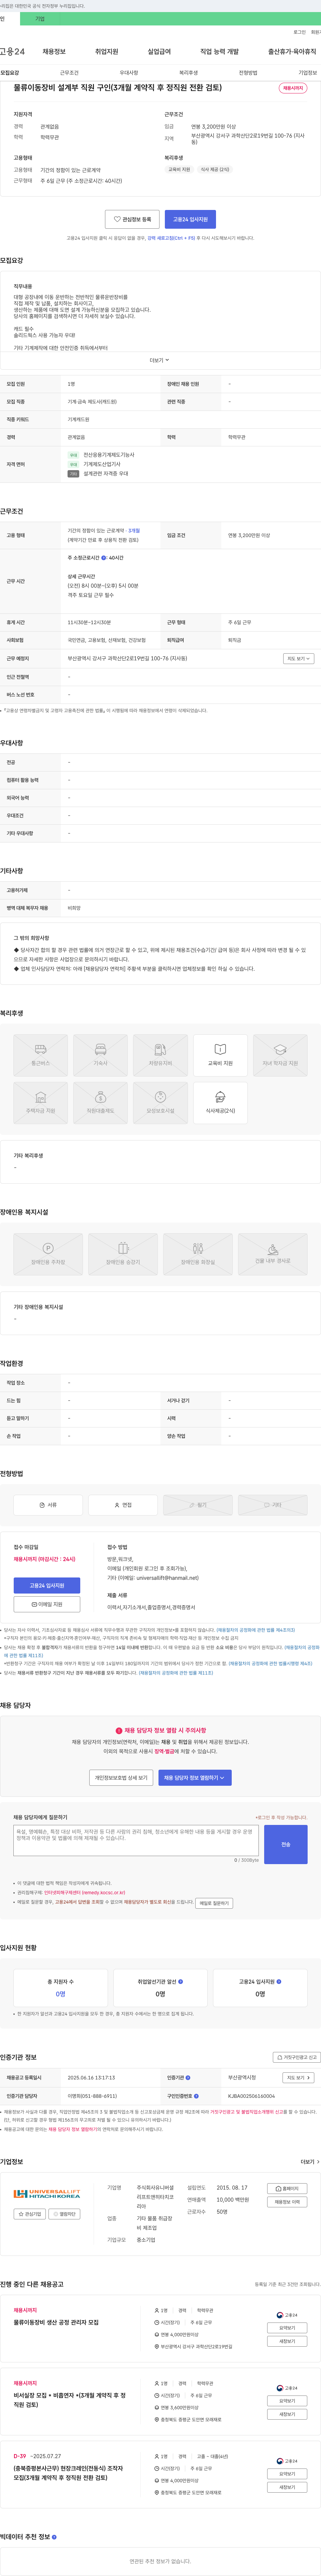This screenshot has height=2576, width=321.
Task: Click the 장애인용 화장실 icon
Action: (x=198, y=1254)
